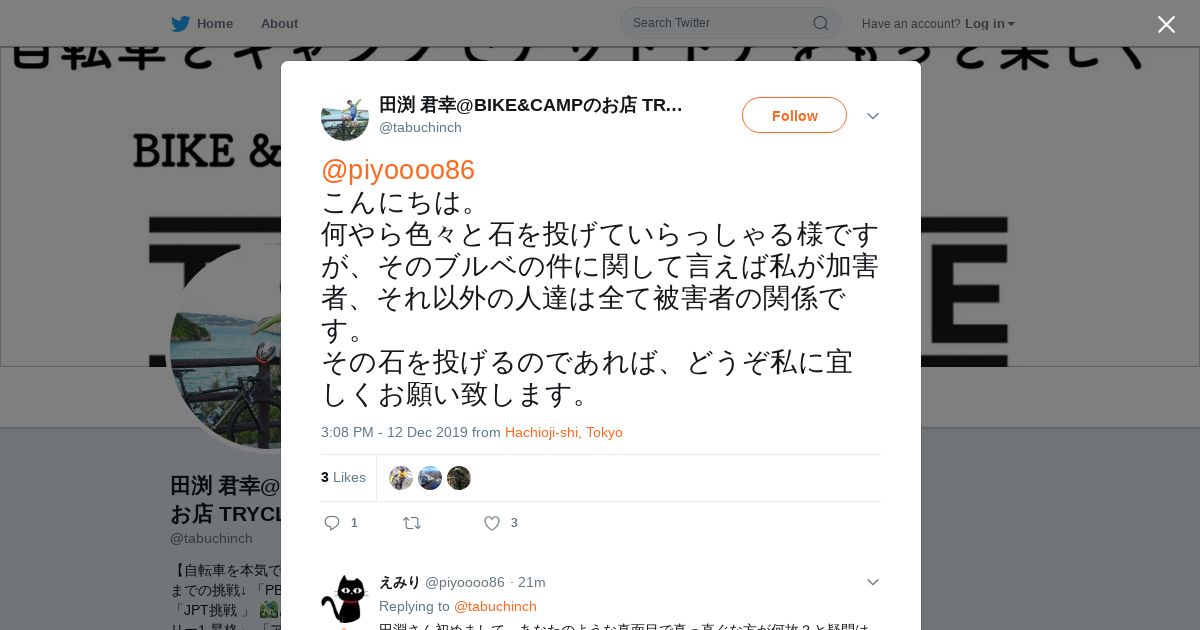Screen dimensions: 1200x630
Task: Like the tweet with heart icon
Action: coord(492,523)
